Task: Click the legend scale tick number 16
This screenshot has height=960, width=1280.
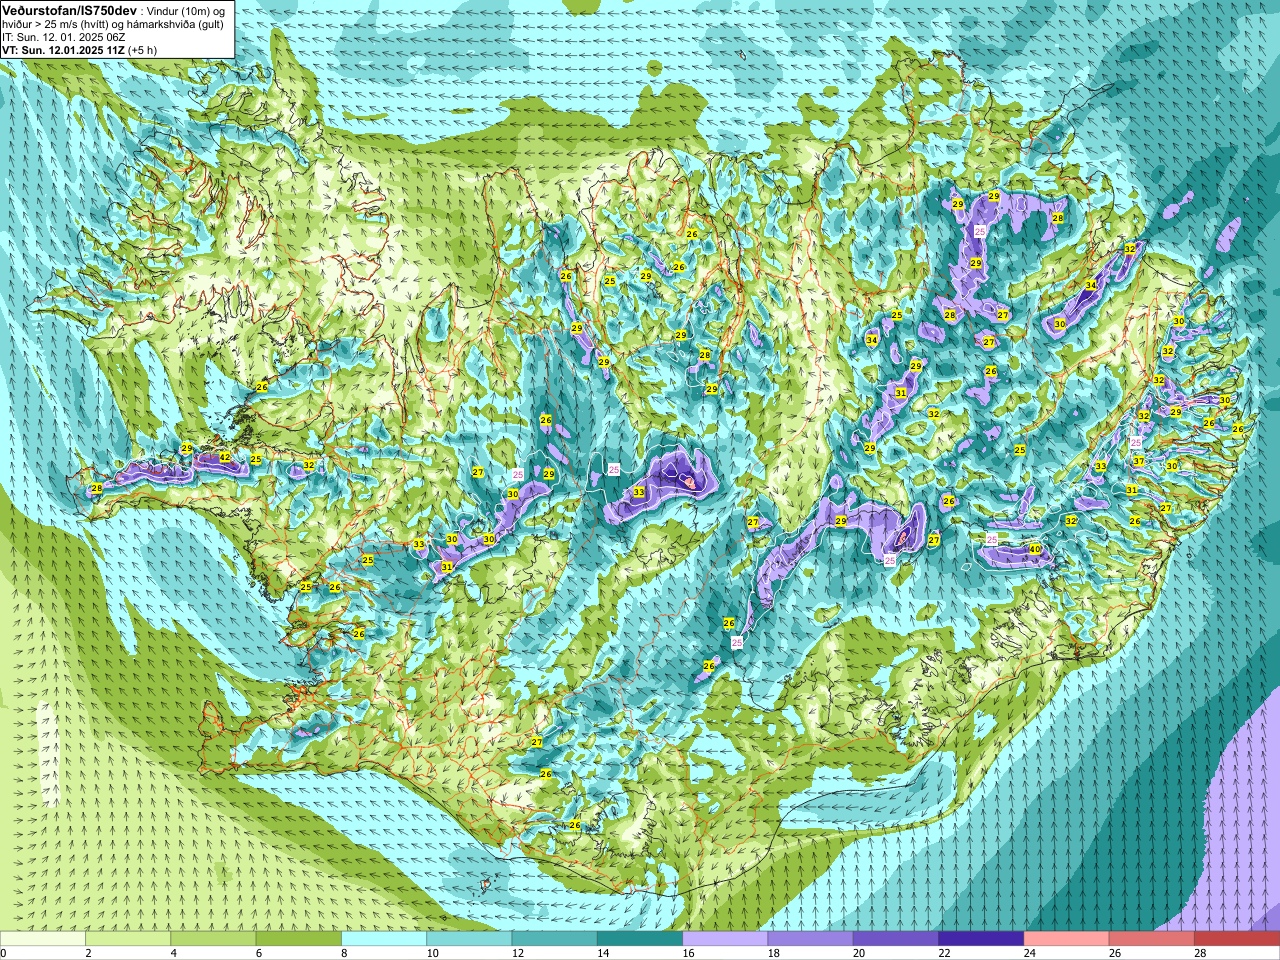Action: tap(687, 953)
